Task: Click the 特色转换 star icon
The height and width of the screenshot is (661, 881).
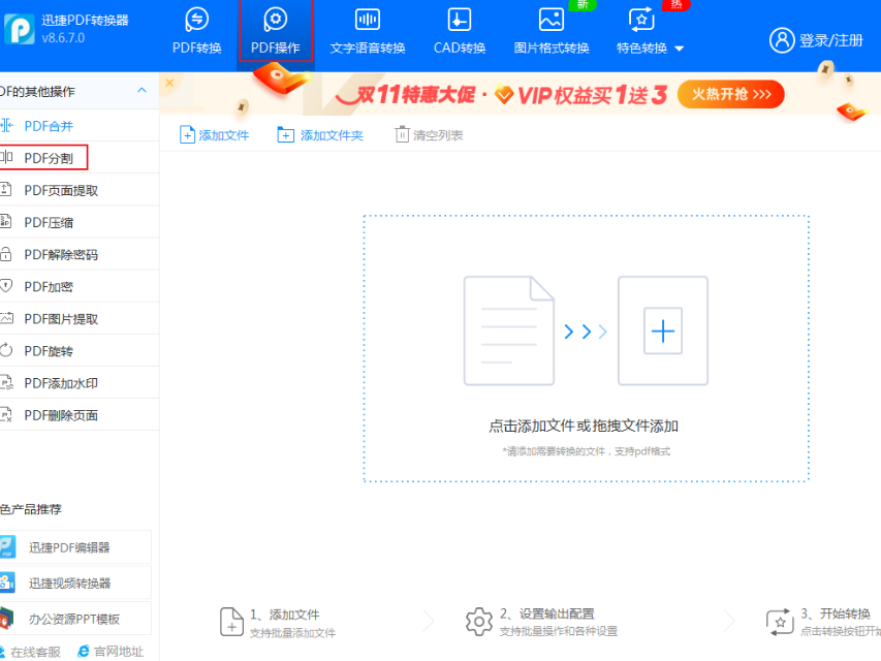Action: (x=641, y=20)
